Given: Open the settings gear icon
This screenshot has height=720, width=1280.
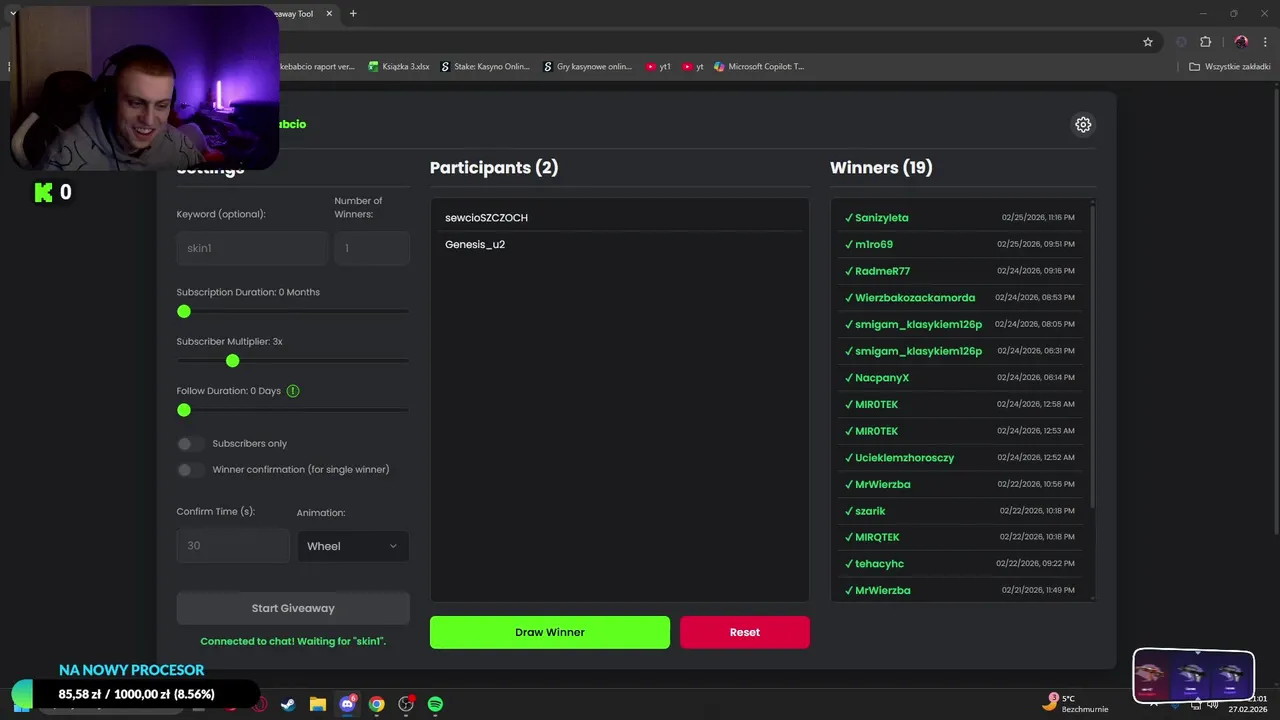Looking at the screenshot, I should pyautogui.click(x=1083, y=124).
